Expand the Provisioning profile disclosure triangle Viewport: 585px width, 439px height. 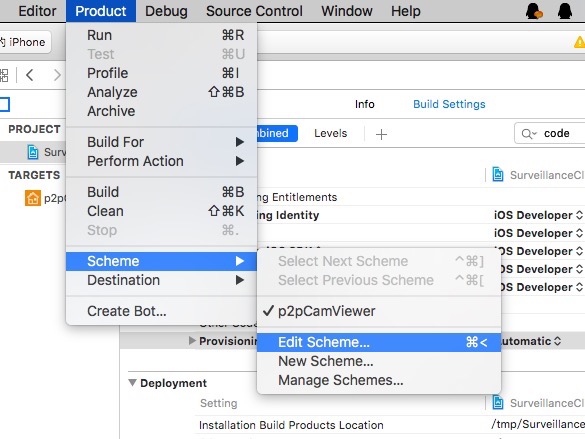point(192,341)
